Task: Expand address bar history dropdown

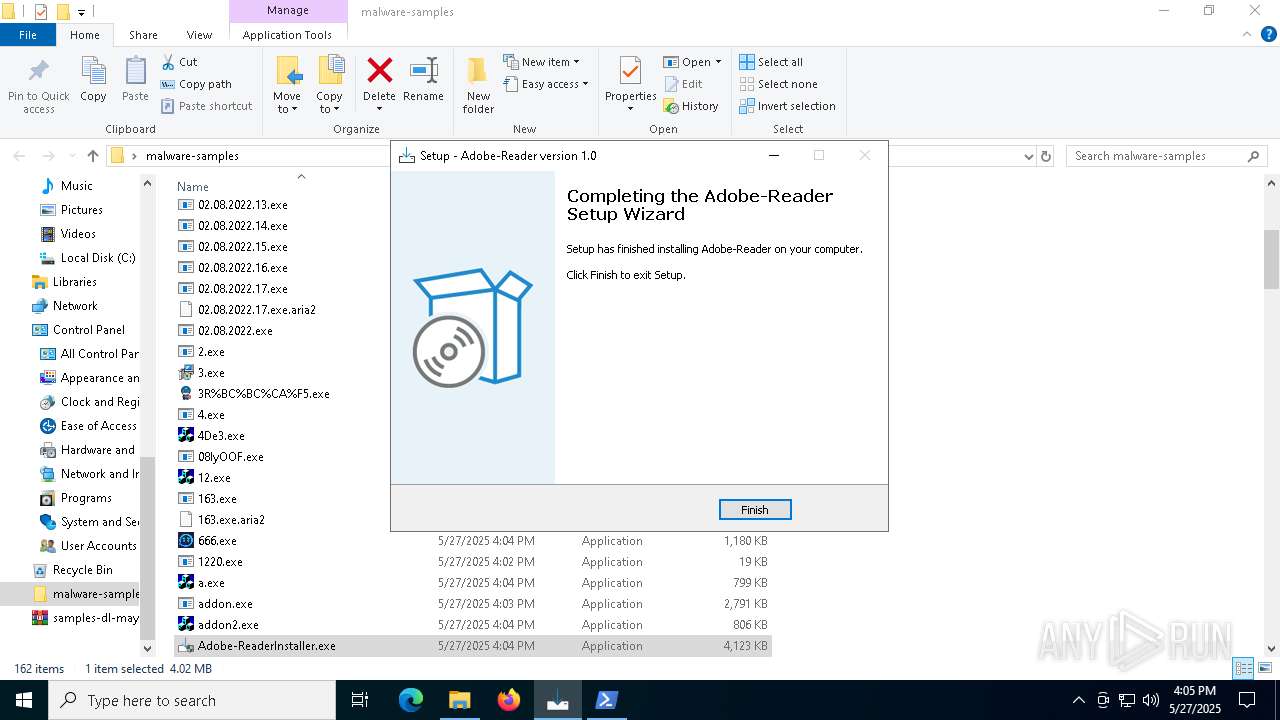Action: click(1028, 156)
